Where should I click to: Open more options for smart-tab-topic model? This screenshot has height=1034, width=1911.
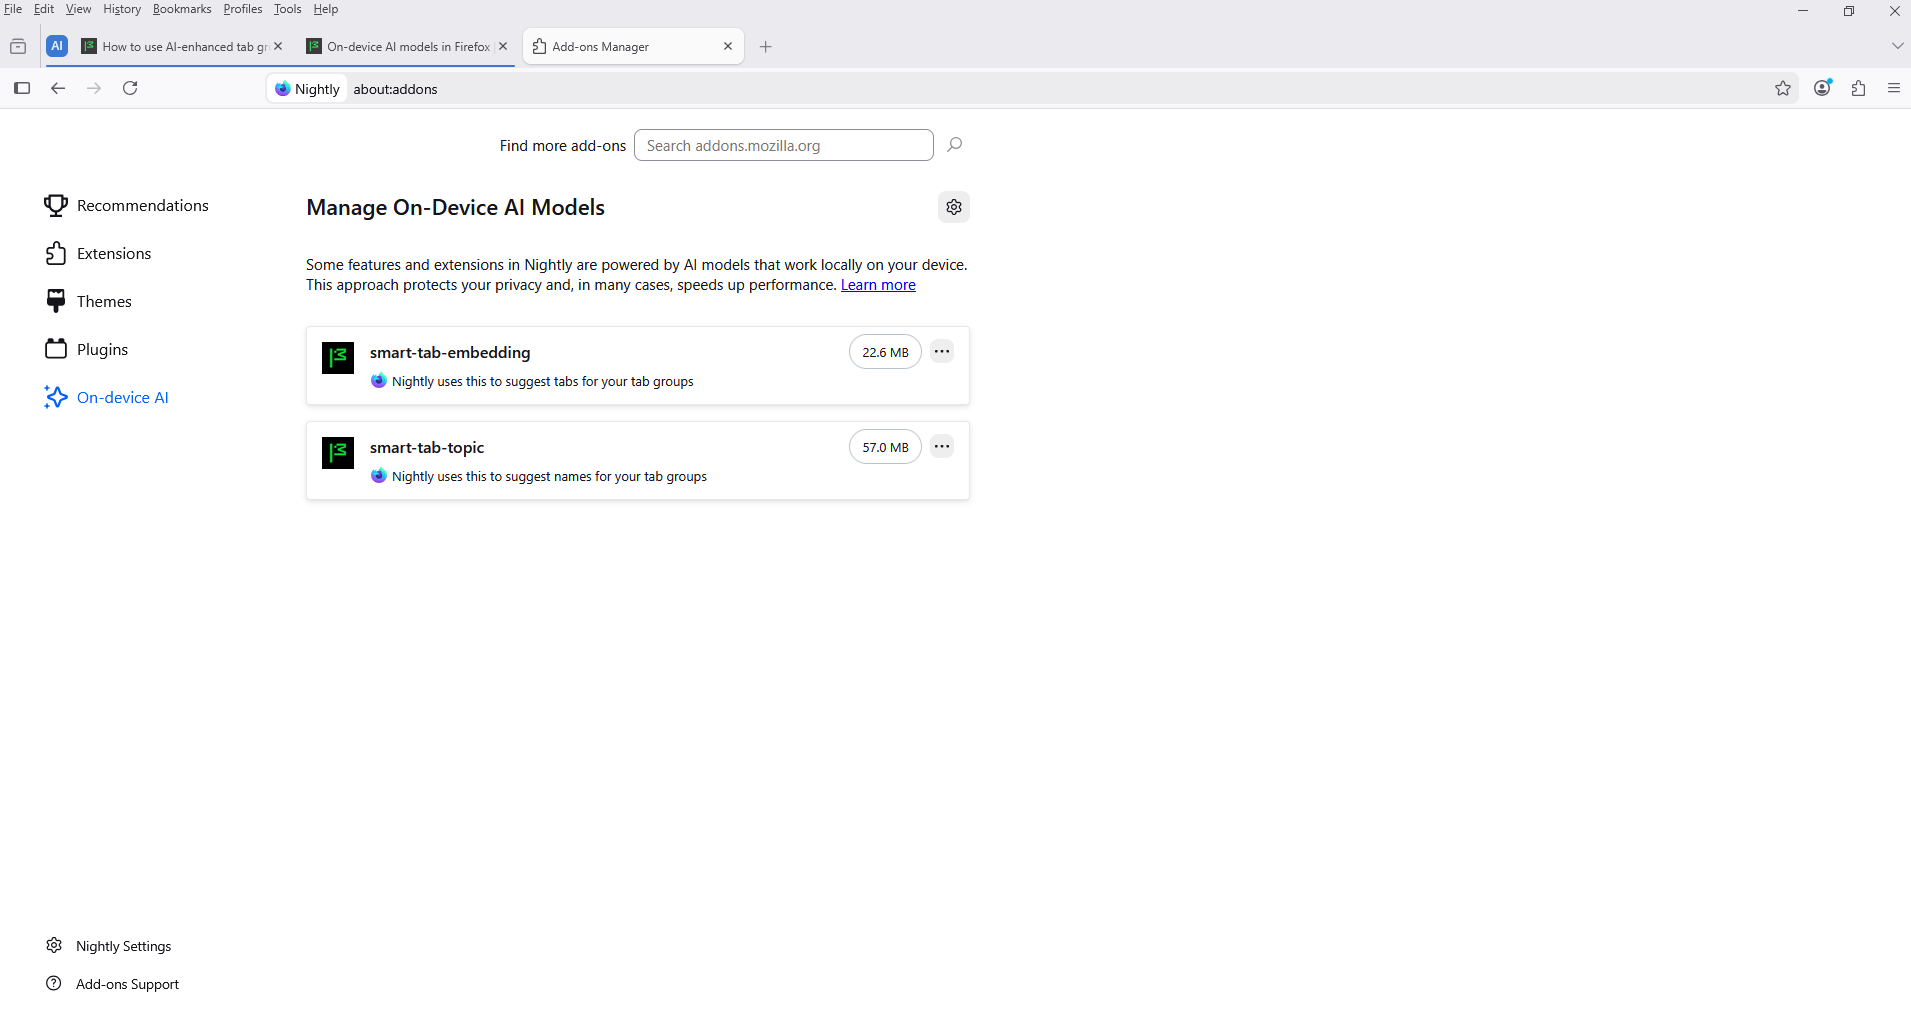pyautogui.click(x=942, y=446)
